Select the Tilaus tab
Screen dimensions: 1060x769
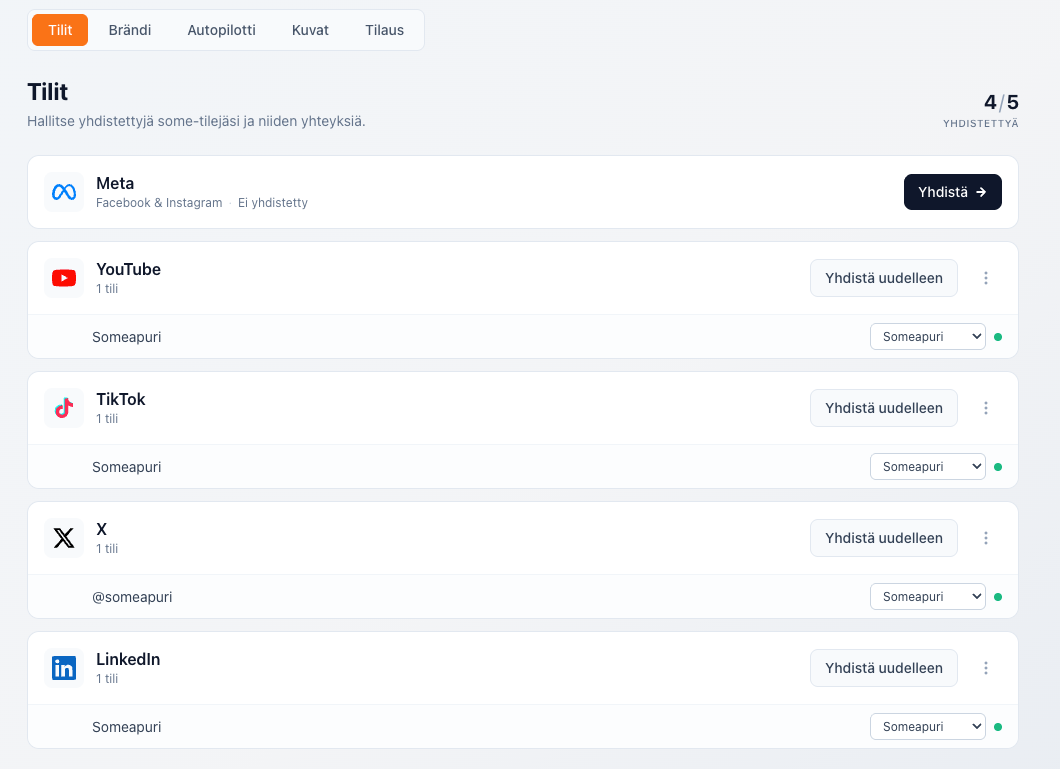385,30
